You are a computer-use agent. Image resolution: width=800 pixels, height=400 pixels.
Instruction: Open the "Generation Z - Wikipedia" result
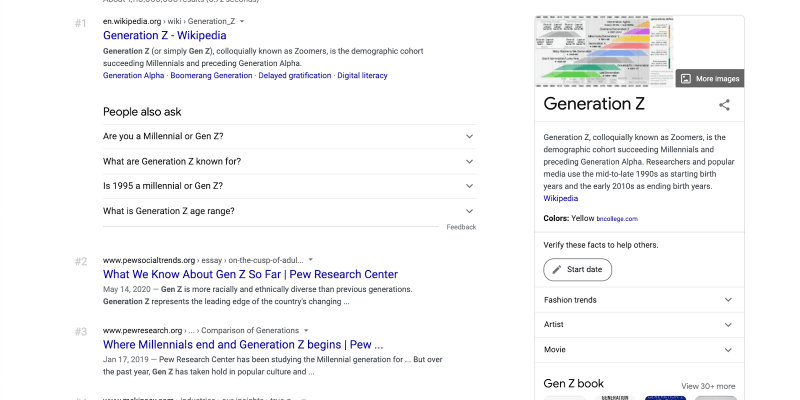[x=164, y=36]
